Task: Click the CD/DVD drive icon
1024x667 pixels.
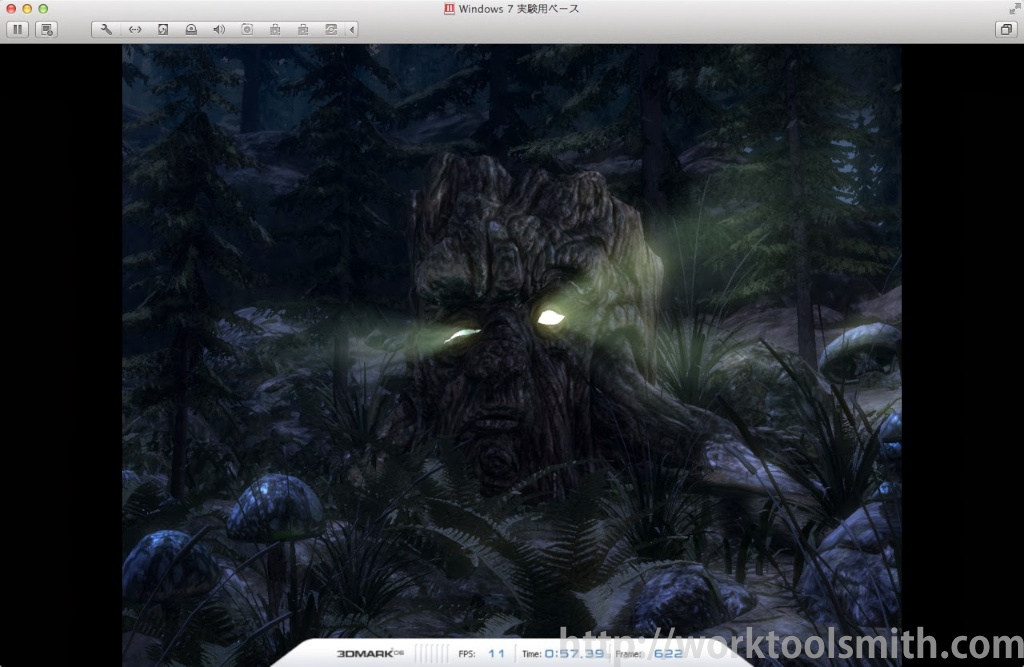Action: (x=191, y=29)
